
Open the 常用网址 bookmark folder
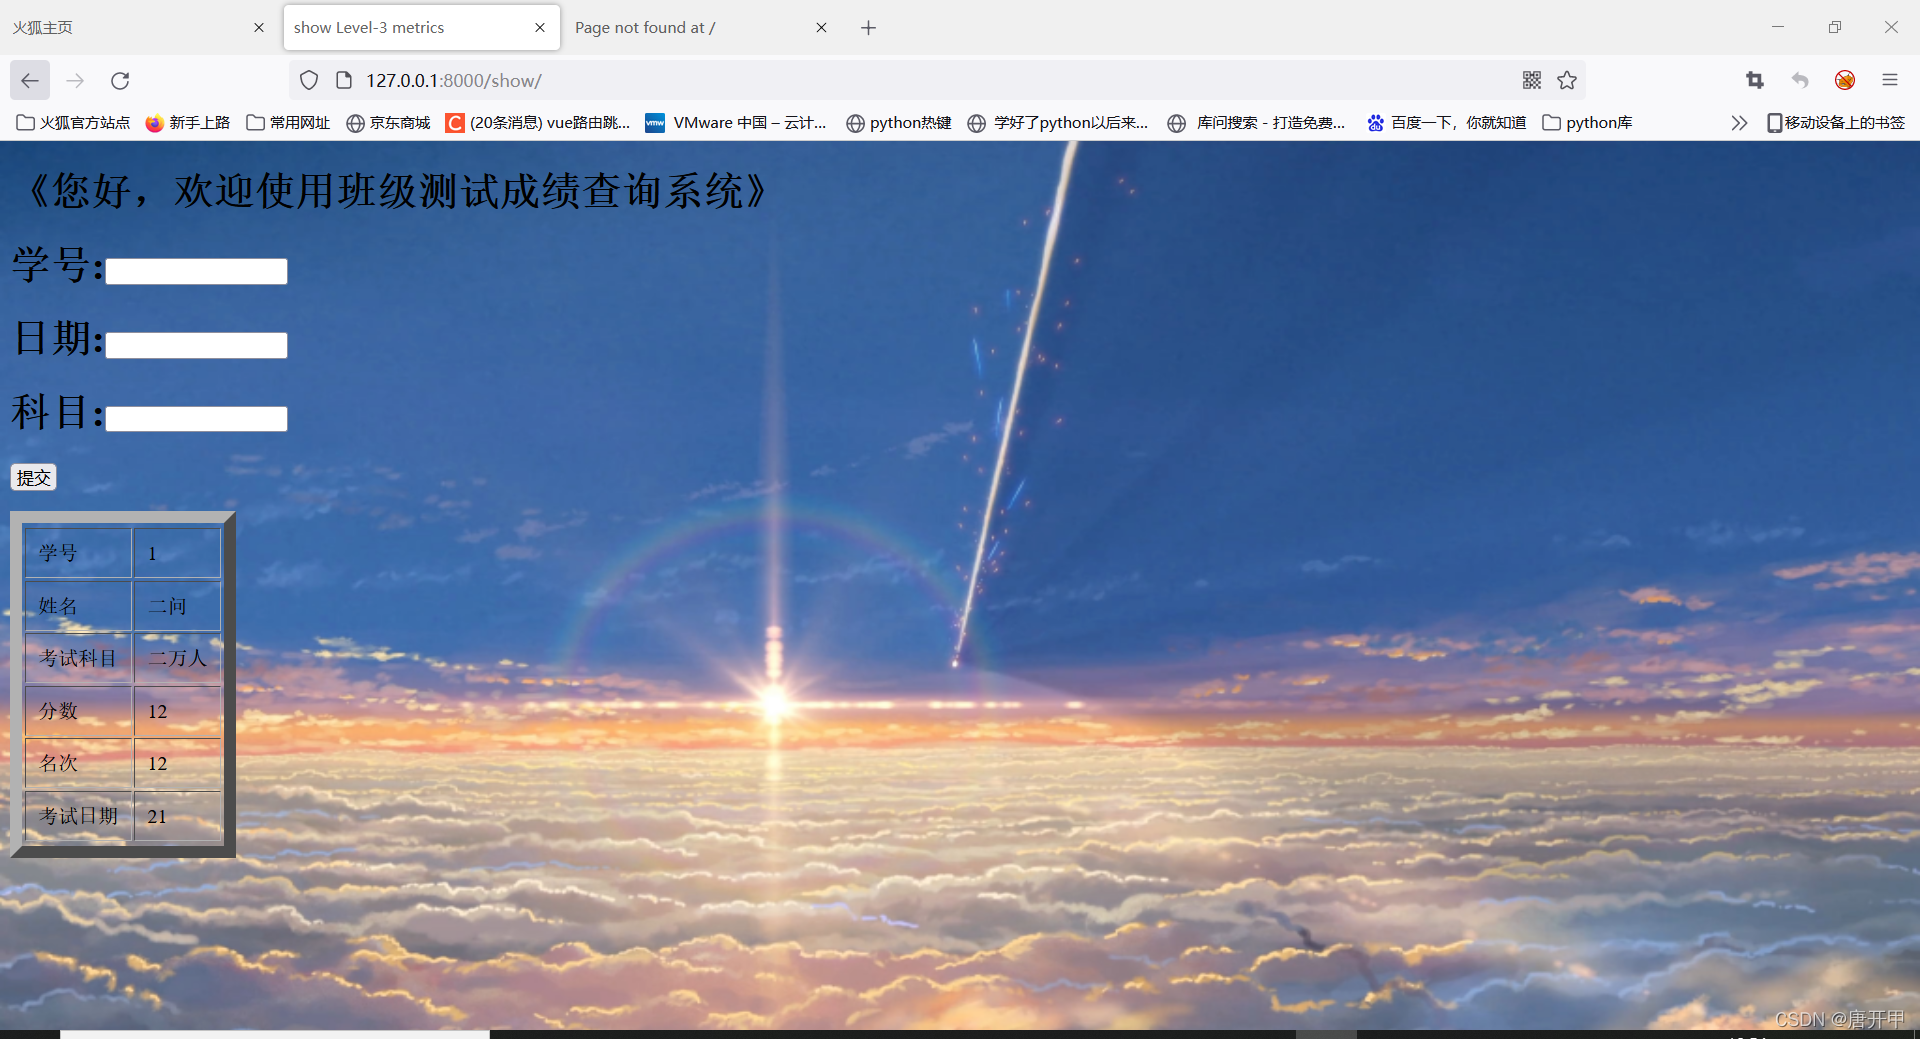pos(288,123)
